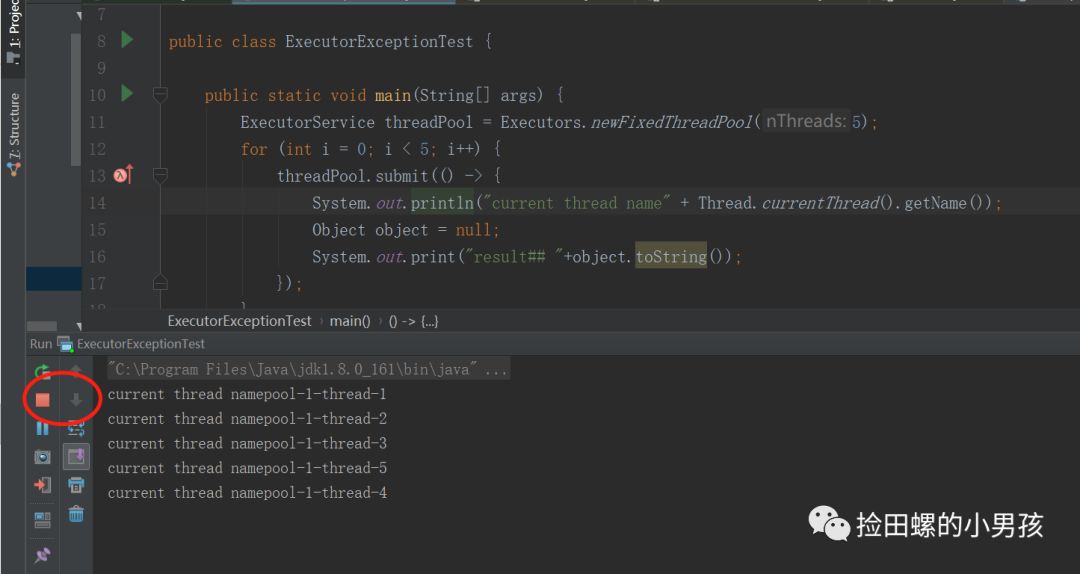Click line number 12 in the editor gutter
The height and width of the screenshot is (574, 1080).
97,149
